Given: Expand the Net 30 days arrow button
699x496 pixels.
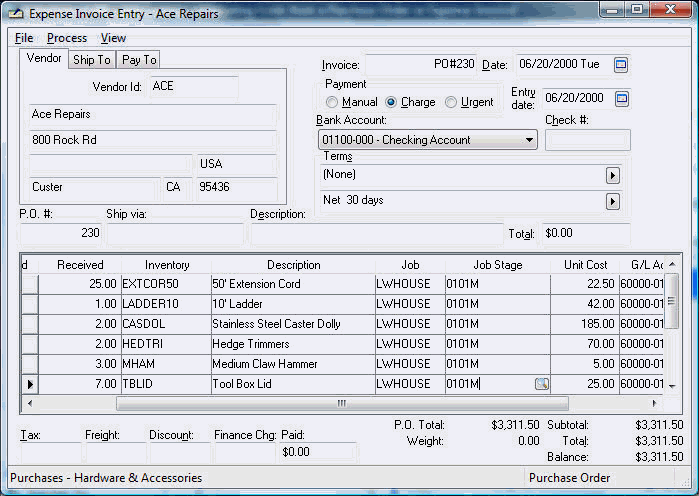Looking at the screenshot, I should pyautogui.click(x=612, y=201).
